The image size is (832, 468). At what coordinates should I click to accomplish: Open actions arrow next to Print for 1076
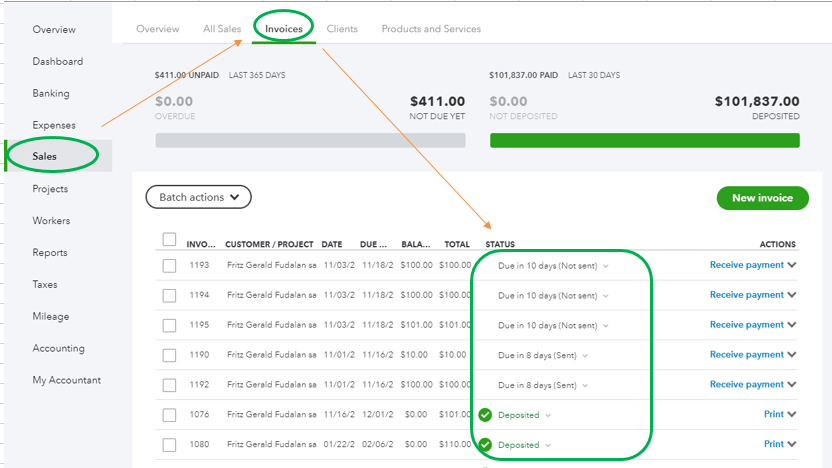point(792,414)
